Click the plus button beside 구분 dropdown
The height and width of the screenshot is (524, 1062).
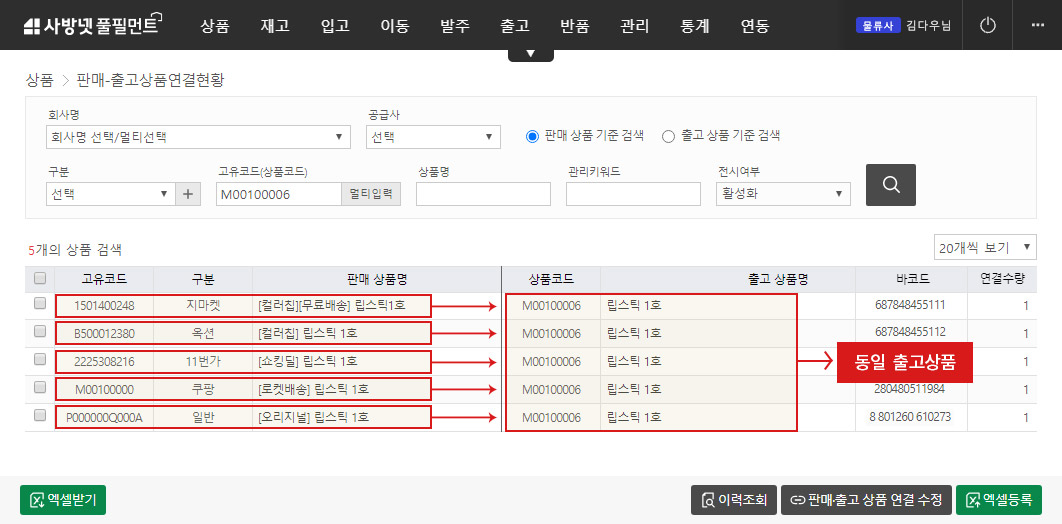click(x=189, y=194)
